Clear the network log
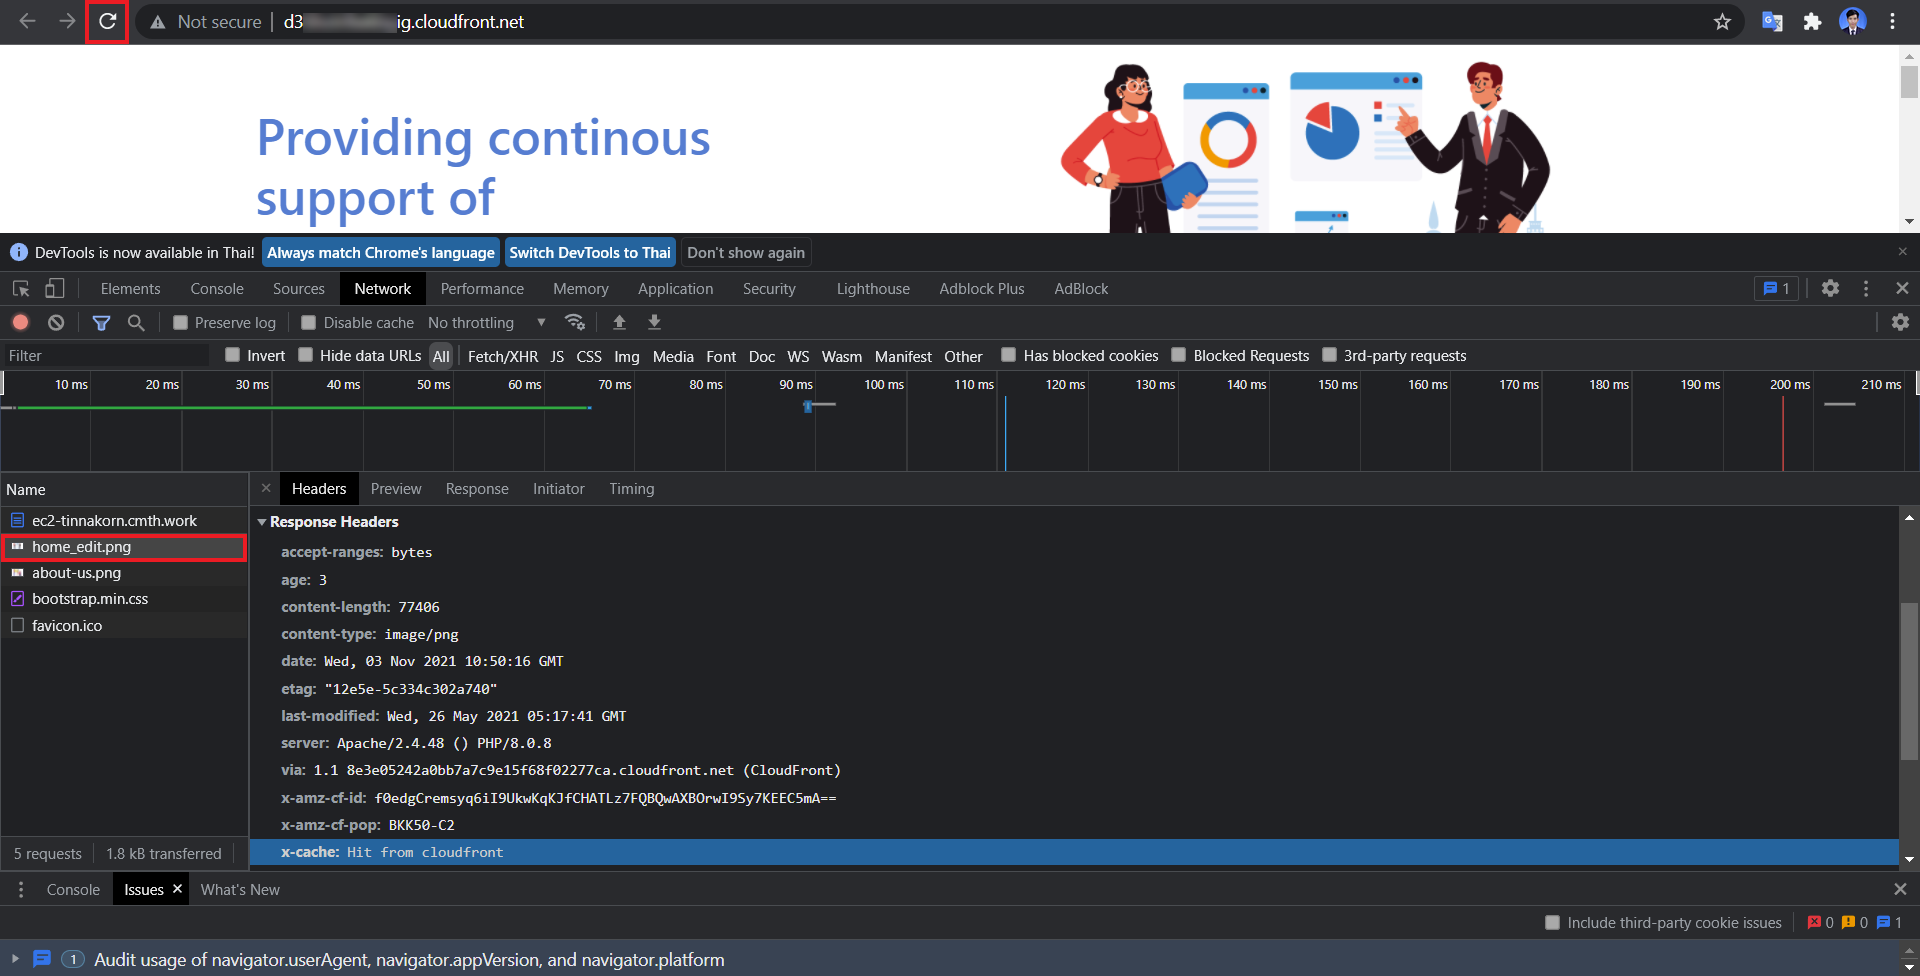Image resolution: width=1920 pixels, height=976 pixels. [56, 322]
